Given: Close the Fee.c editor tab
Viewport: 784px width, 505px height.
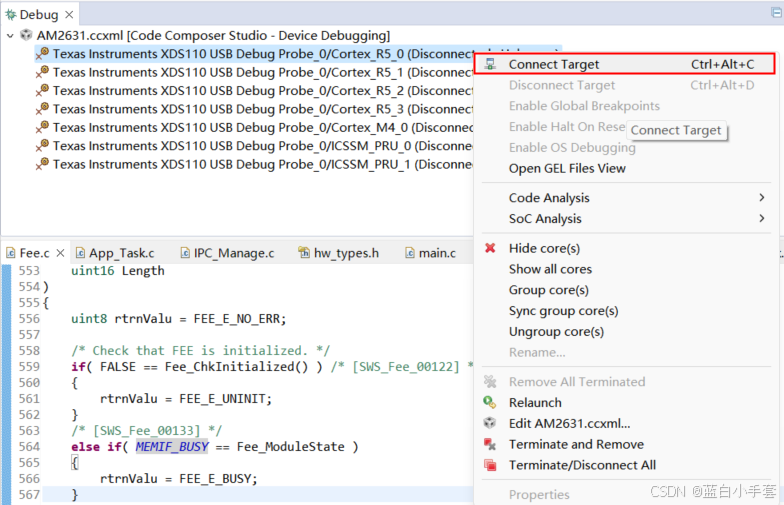Looking at the screenshot, I should click(x=60, y=253).
